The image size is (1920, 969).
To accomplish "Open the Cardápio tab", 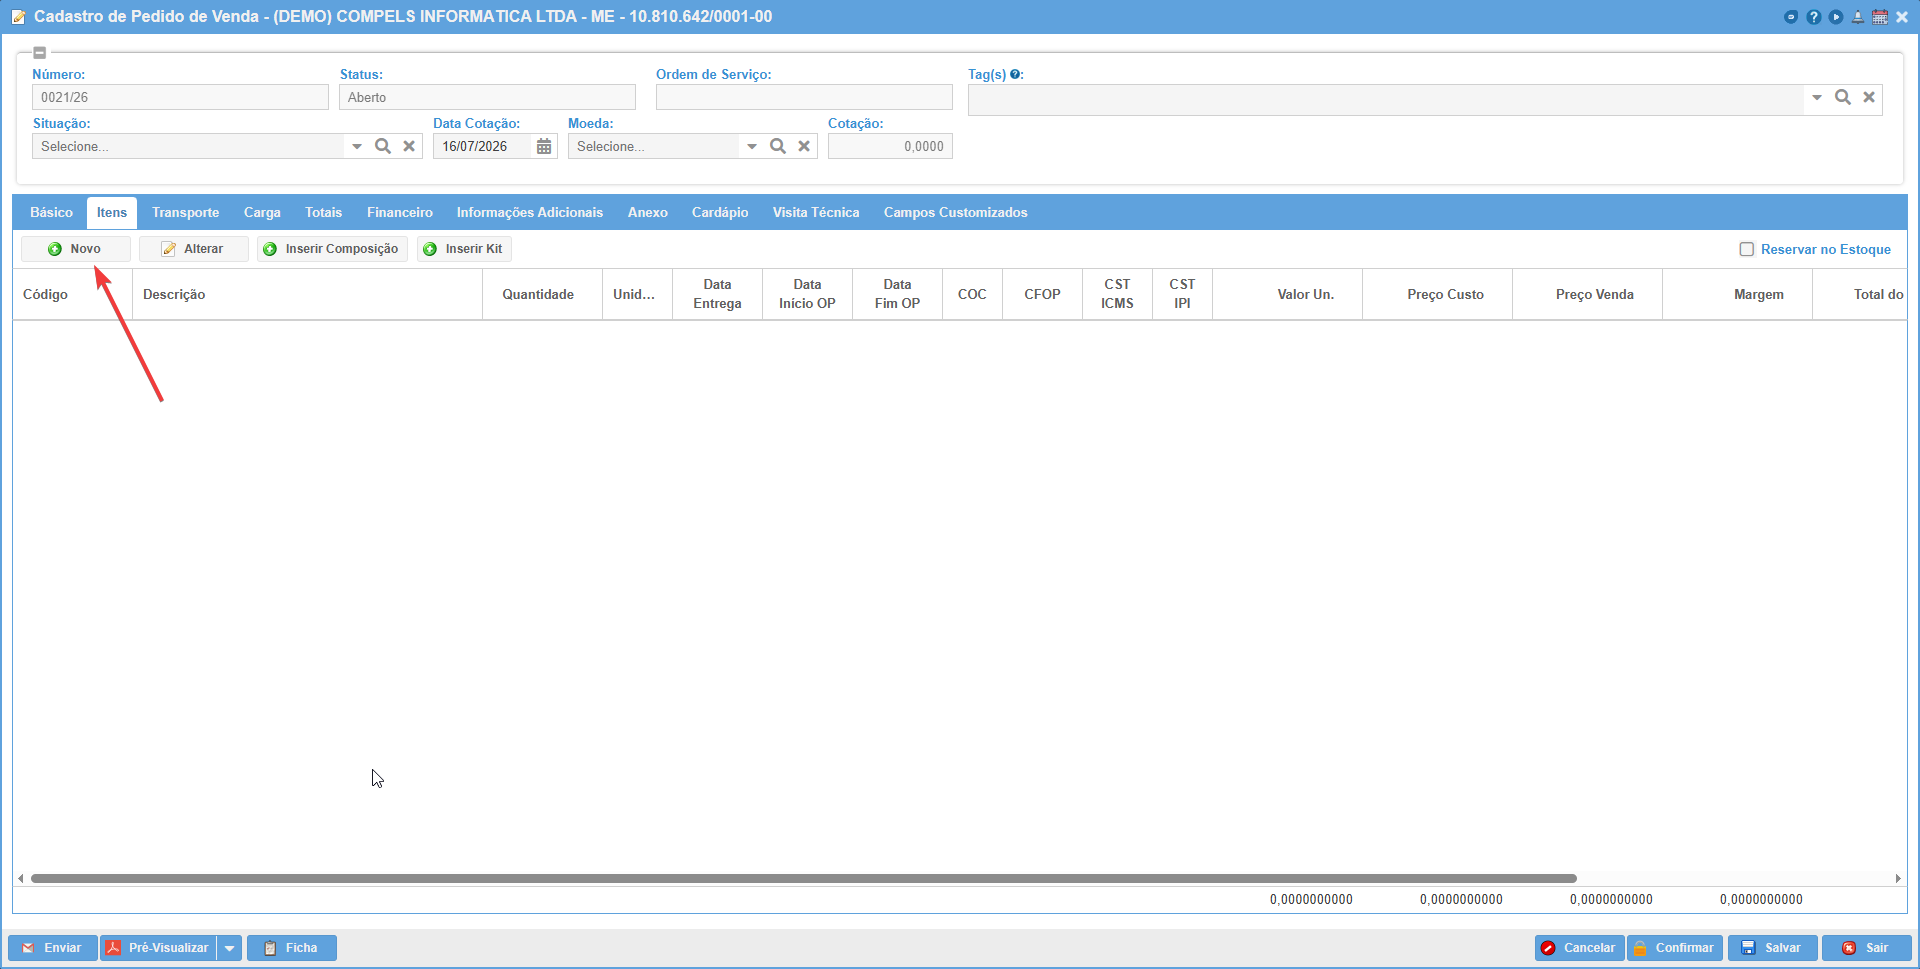I will point(719,212).
